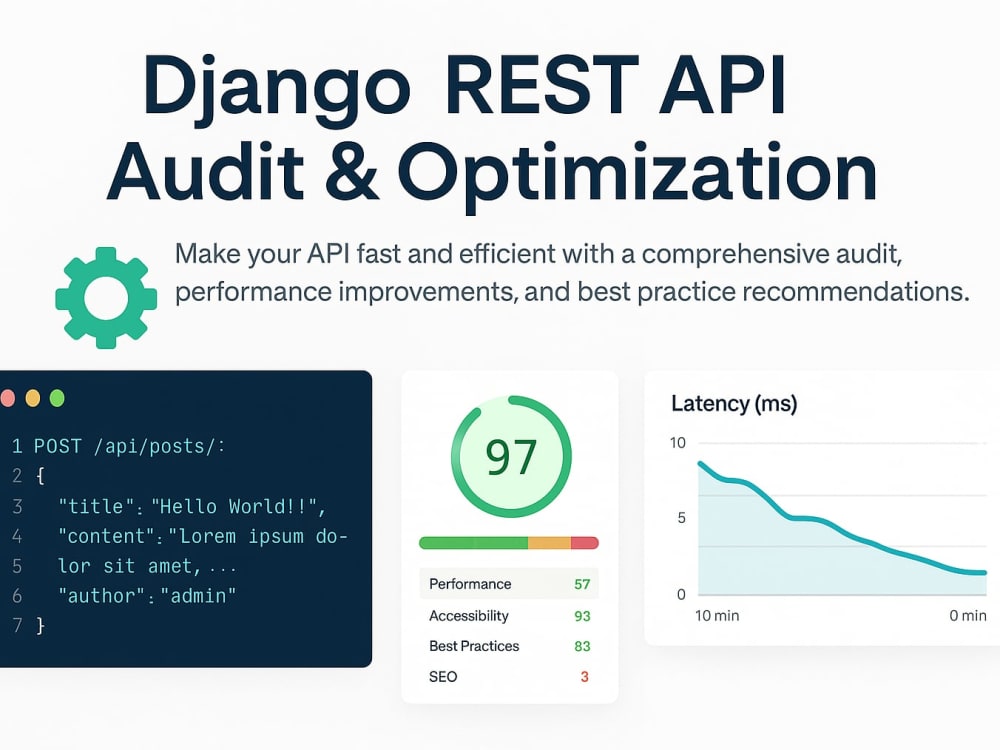Click the orange segment of the score bar
The height and width of the screenshot is (750, 1000).
click(x=549, y=543)
